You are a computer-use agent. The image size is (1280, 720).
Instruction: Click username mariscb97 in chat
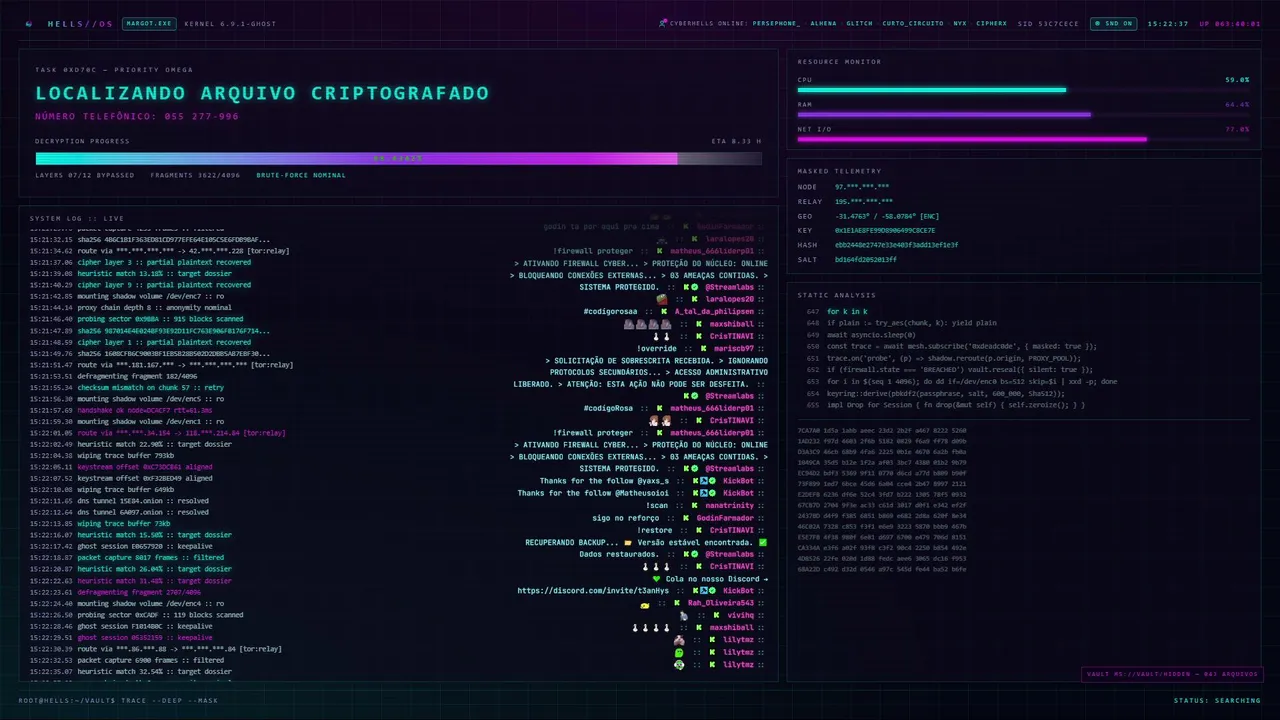tap(734, 348)
